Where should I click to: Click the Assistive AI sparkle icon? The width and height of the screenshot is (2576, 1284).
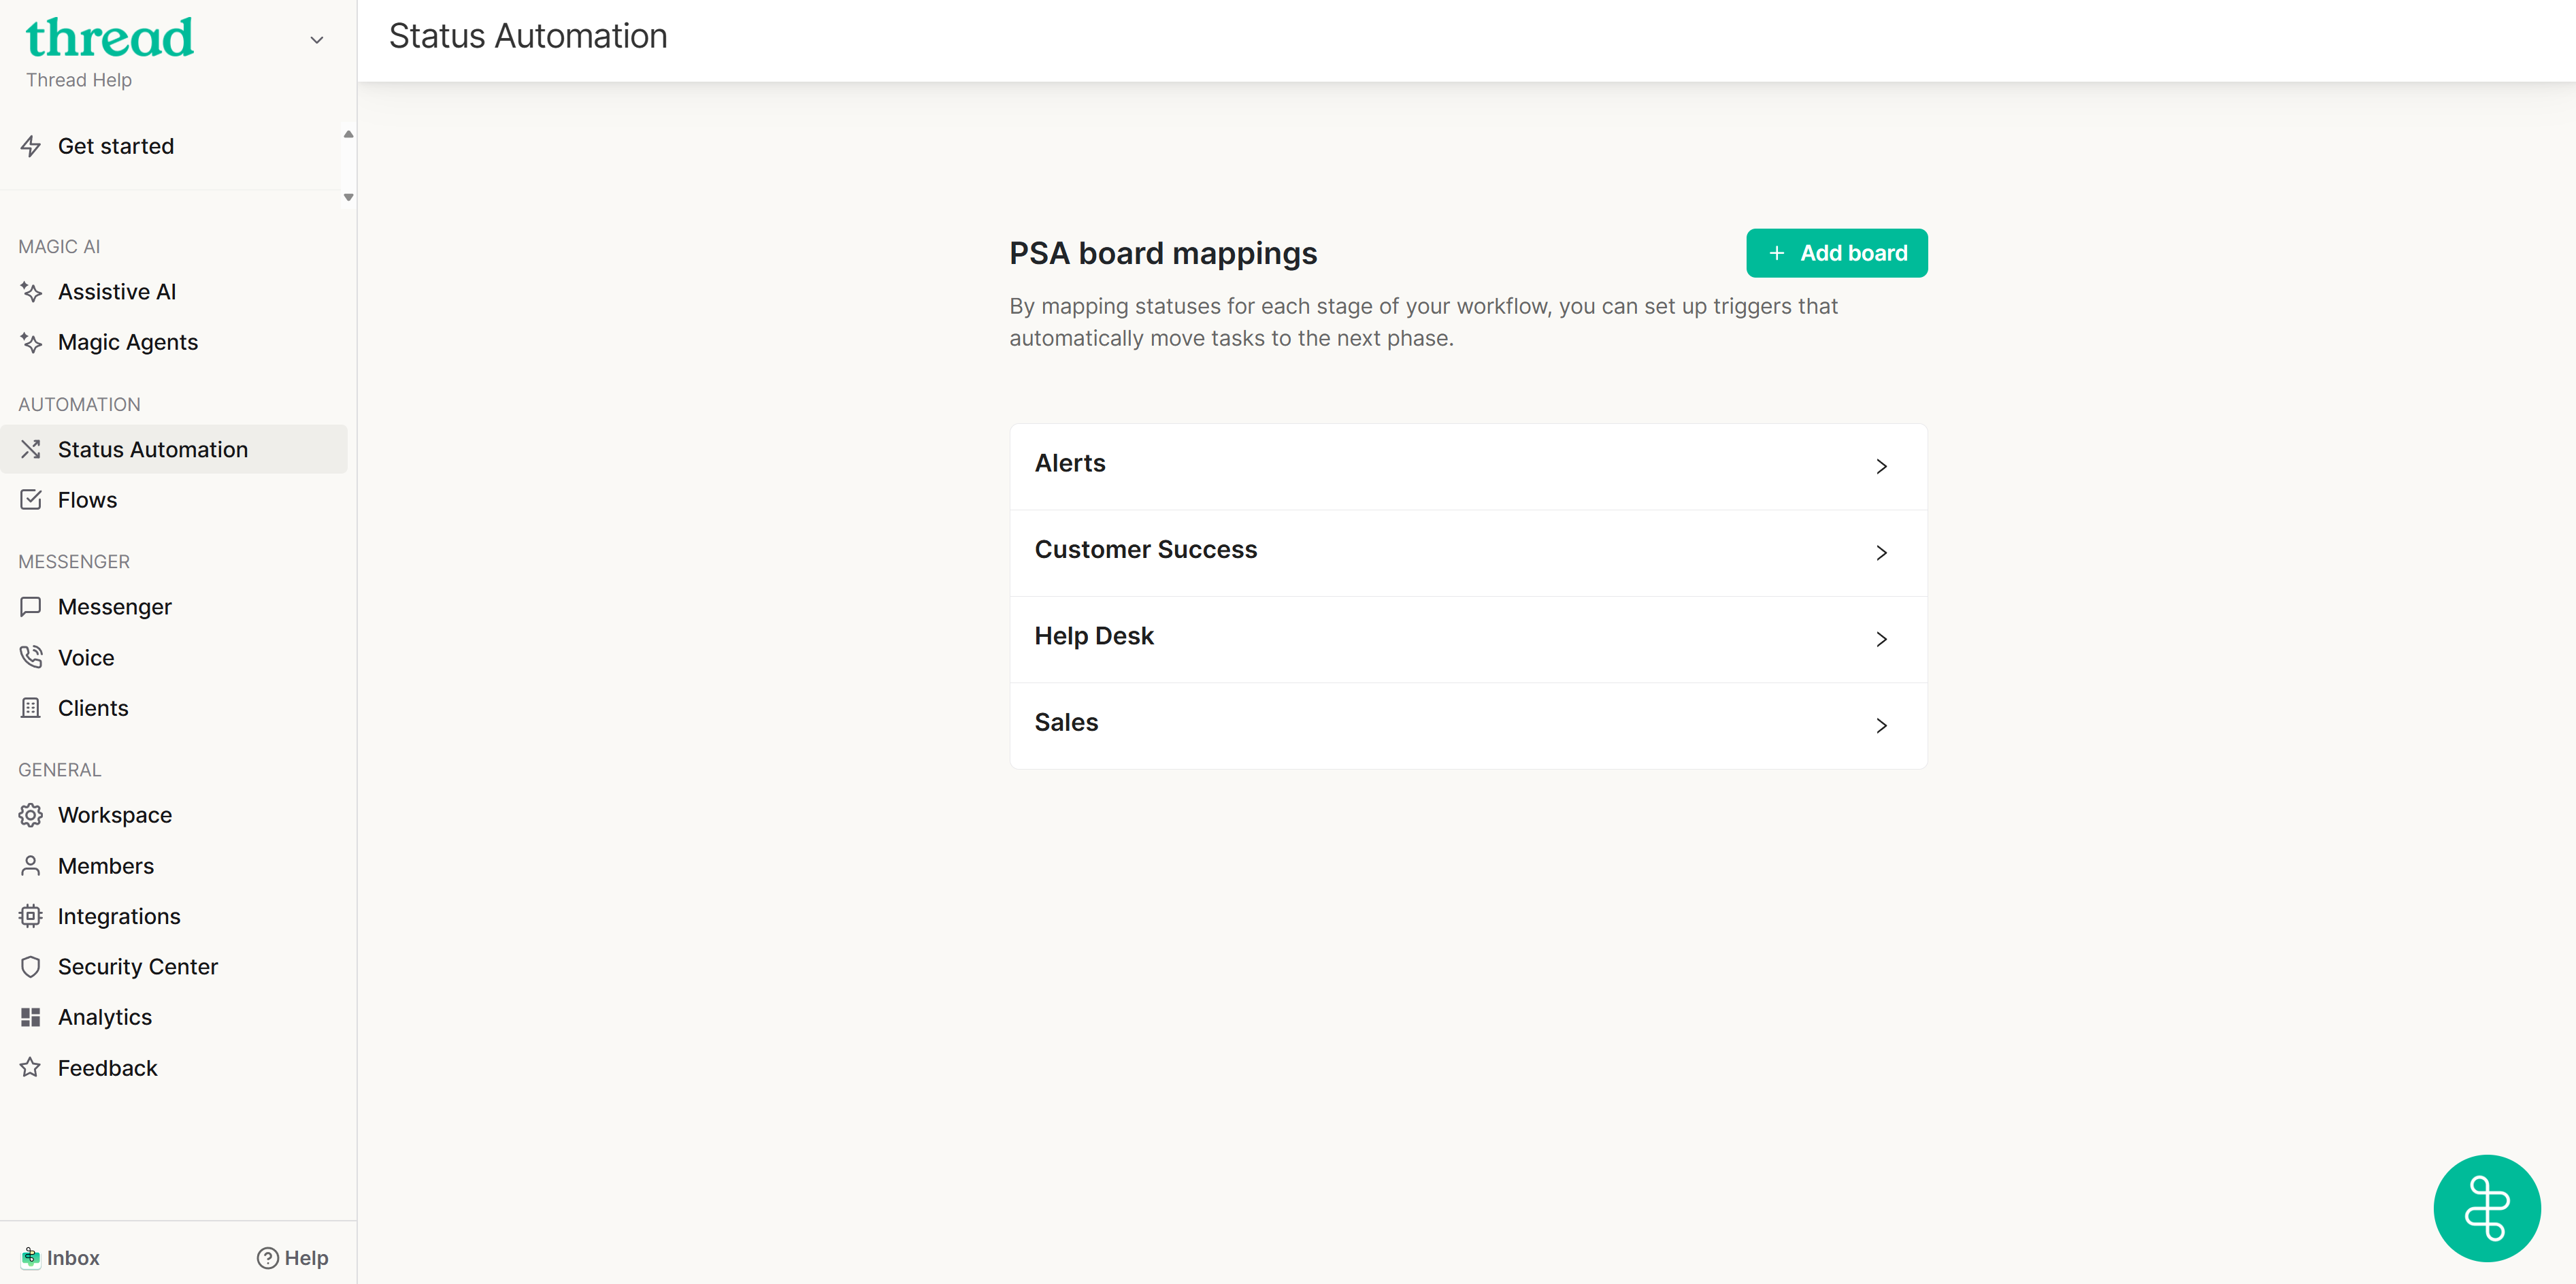(31, 292)
